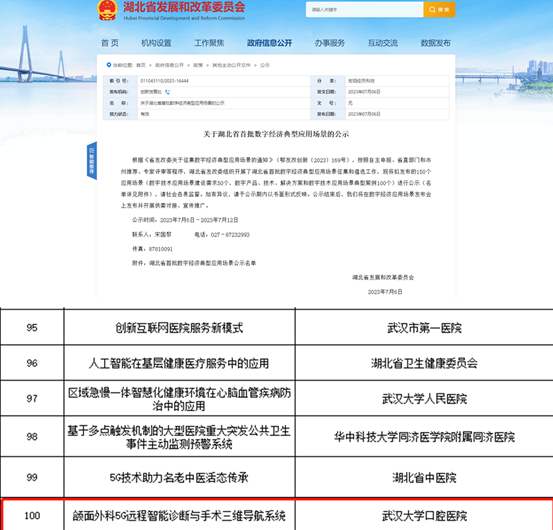This screenshot has width=553, height=530.
Task: Click 政策 in the breadcrumb trail
Action: (198, 65)
